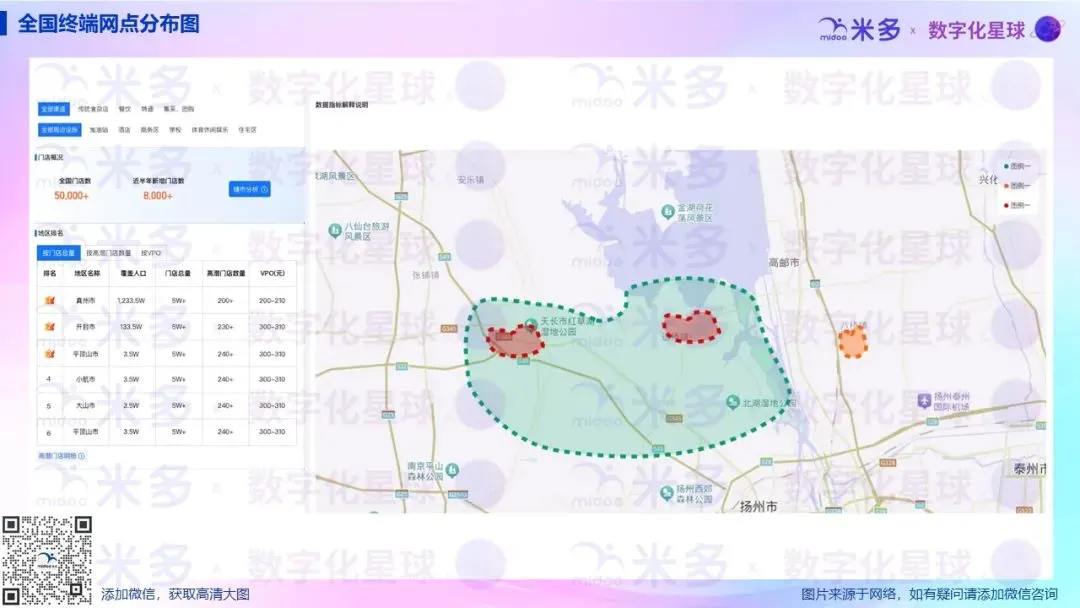Click the midoo 米多 logo
Image resolution: width=1080 pixels, height=608 pixels.
click(859, 30)
